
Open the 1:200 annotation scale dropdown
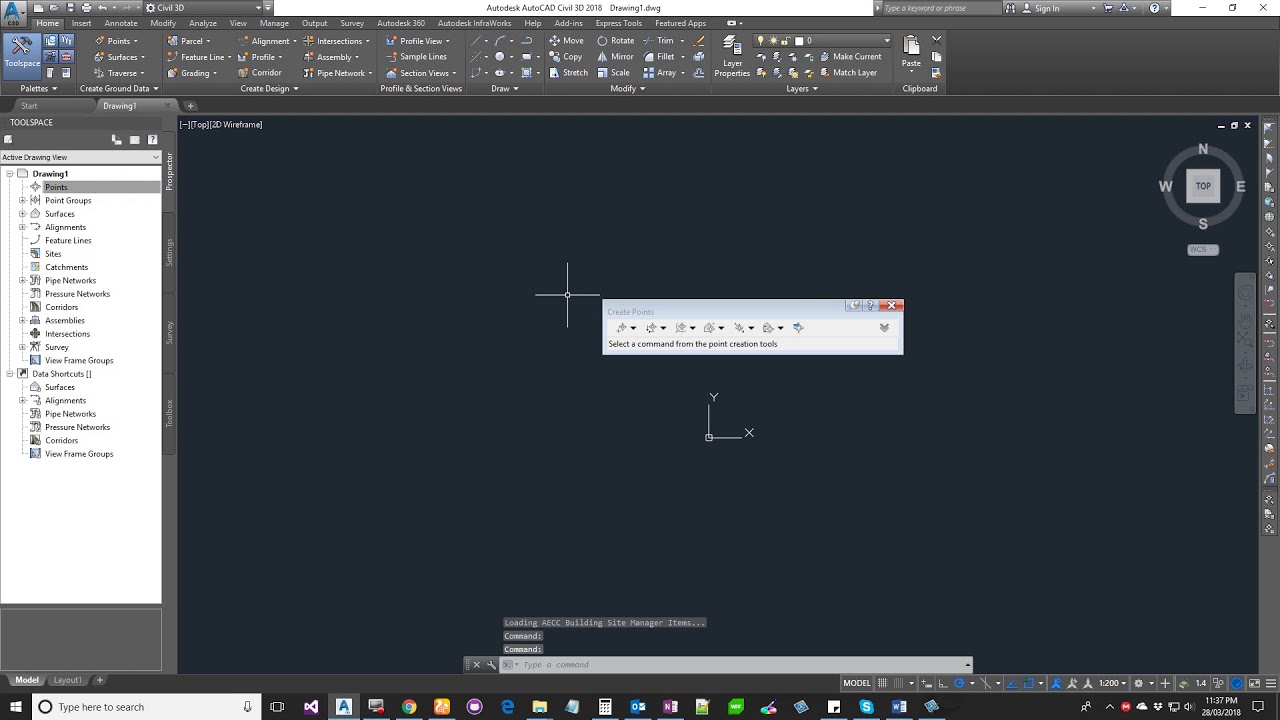[1113, 683]
